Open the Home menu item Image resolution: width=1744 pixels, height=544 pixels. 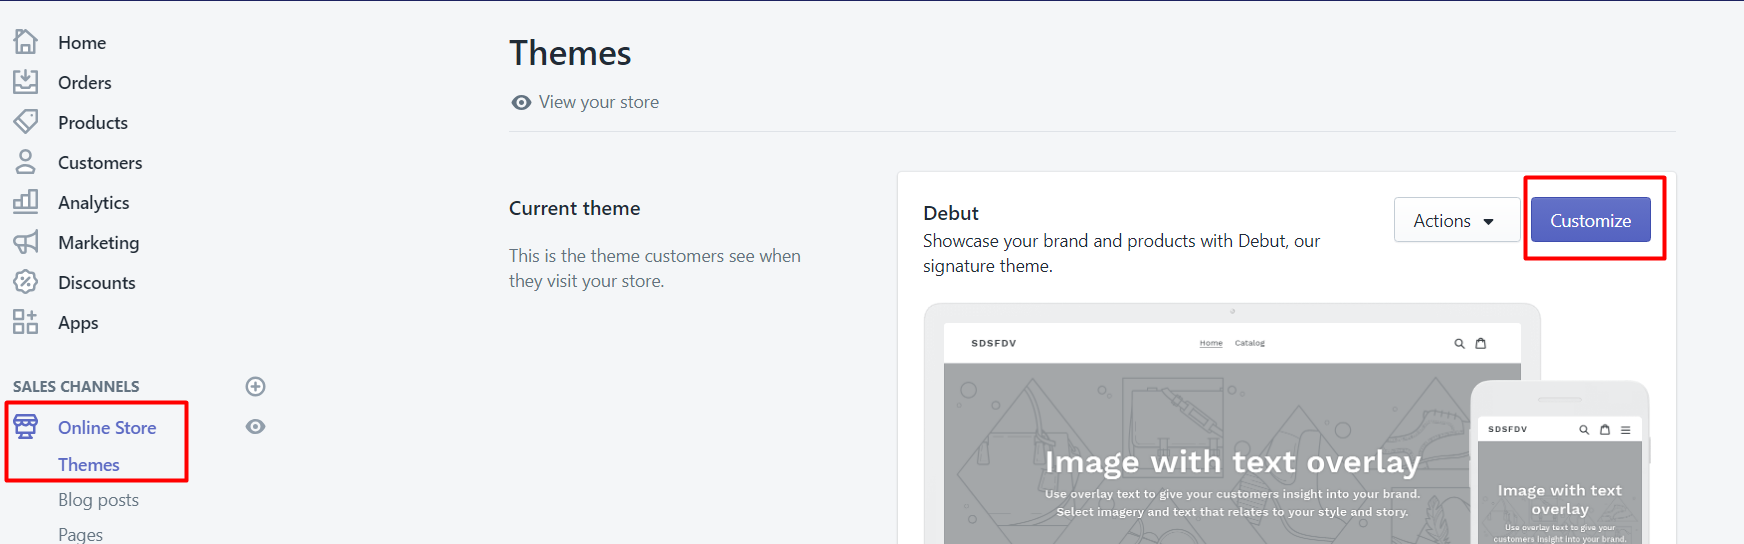coord(82,42)
